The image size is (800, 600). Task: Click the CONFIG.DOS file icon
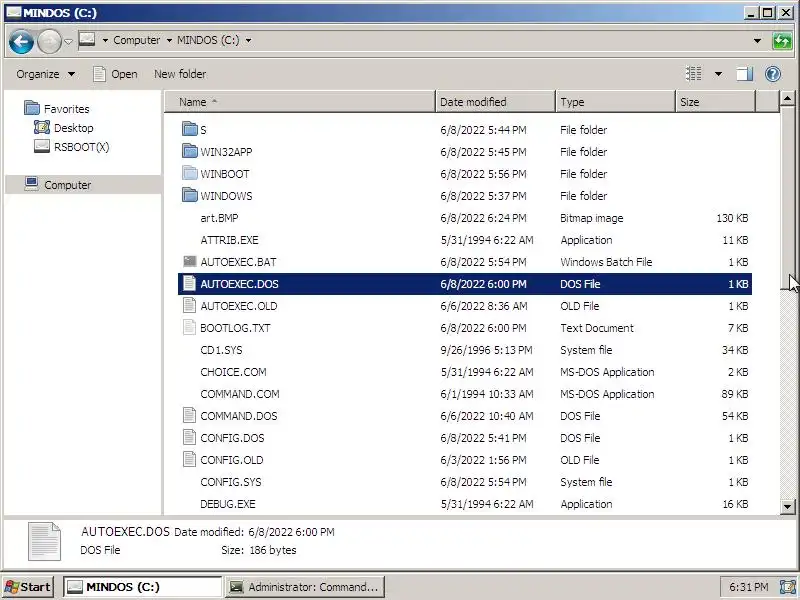pyautogui.click(x=190, y=437)
